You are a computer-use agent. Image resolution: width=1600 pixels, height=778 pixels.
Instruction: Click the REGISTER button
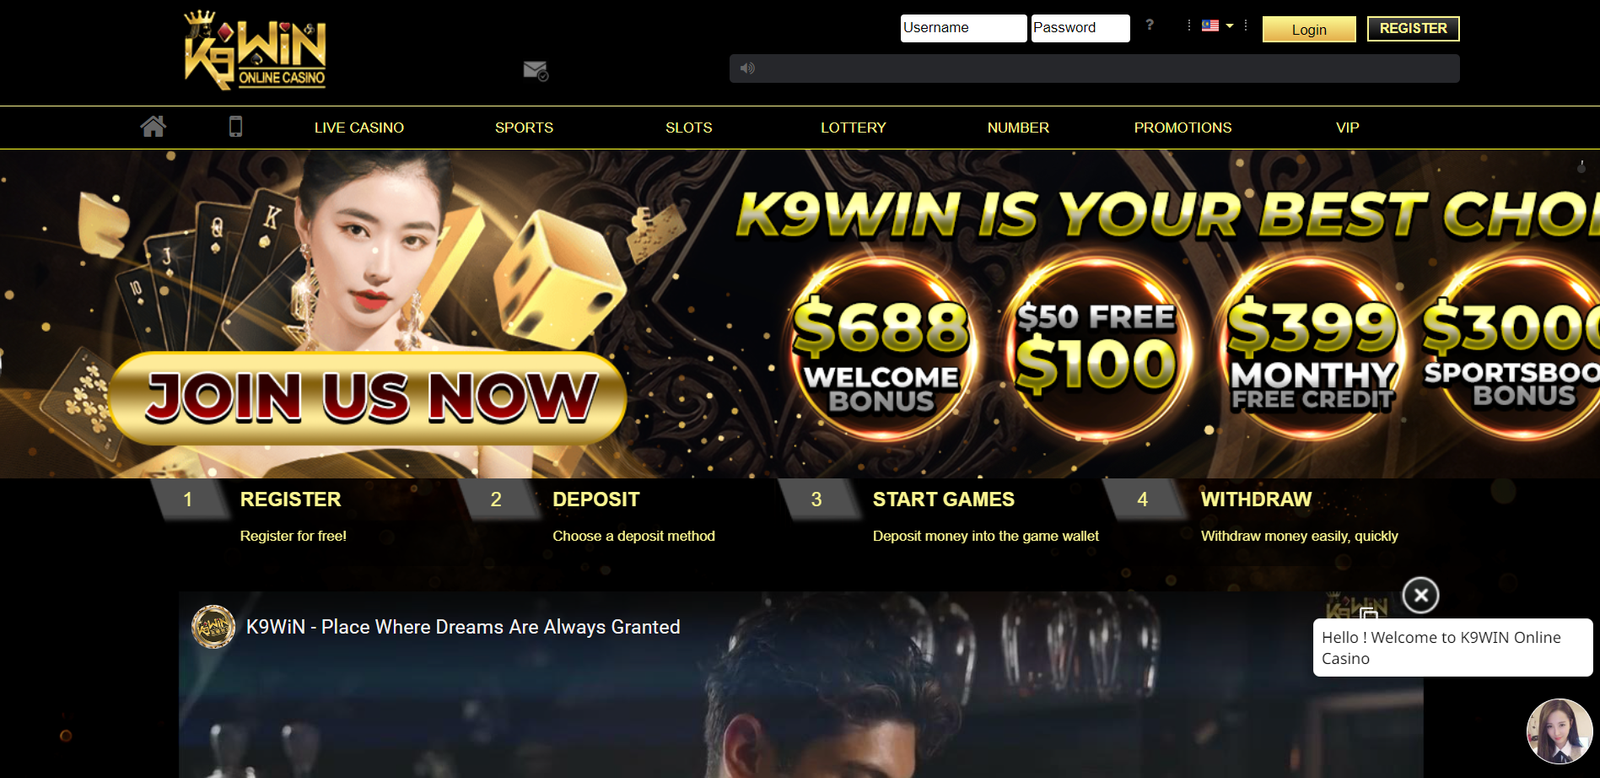1413,28
